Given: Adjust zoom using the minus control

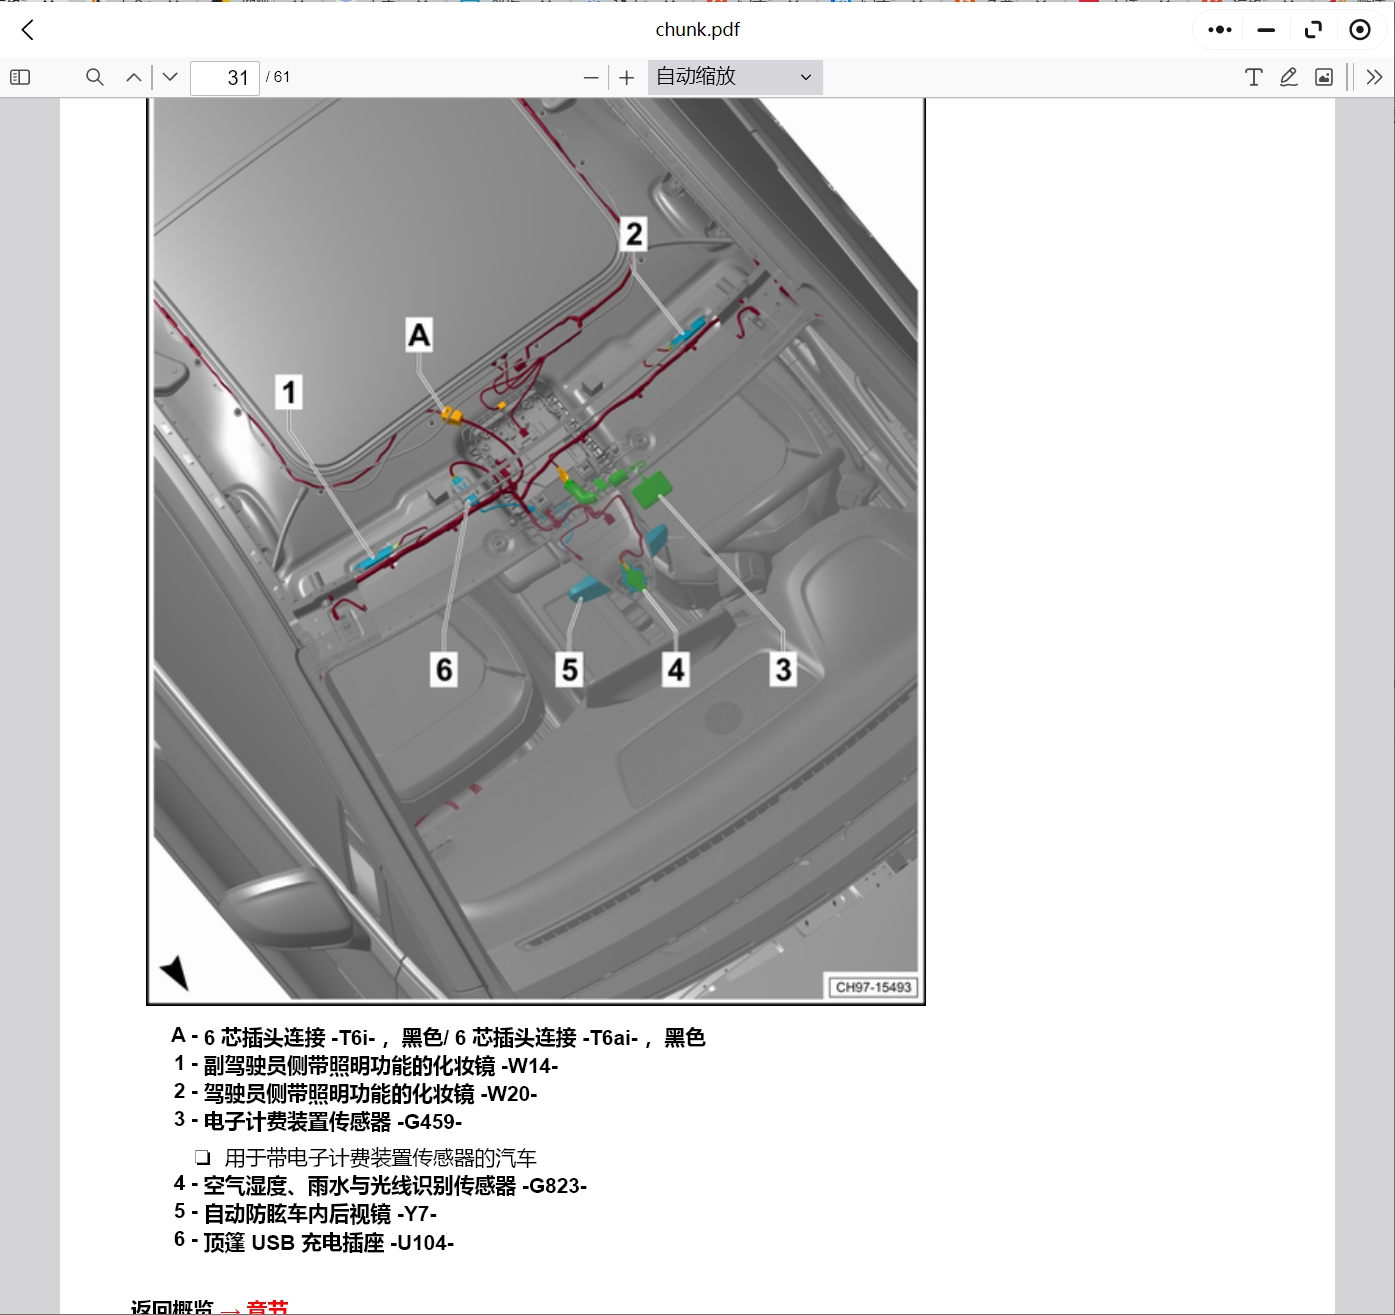Looking at the screenshot, I should click(590, 77).
